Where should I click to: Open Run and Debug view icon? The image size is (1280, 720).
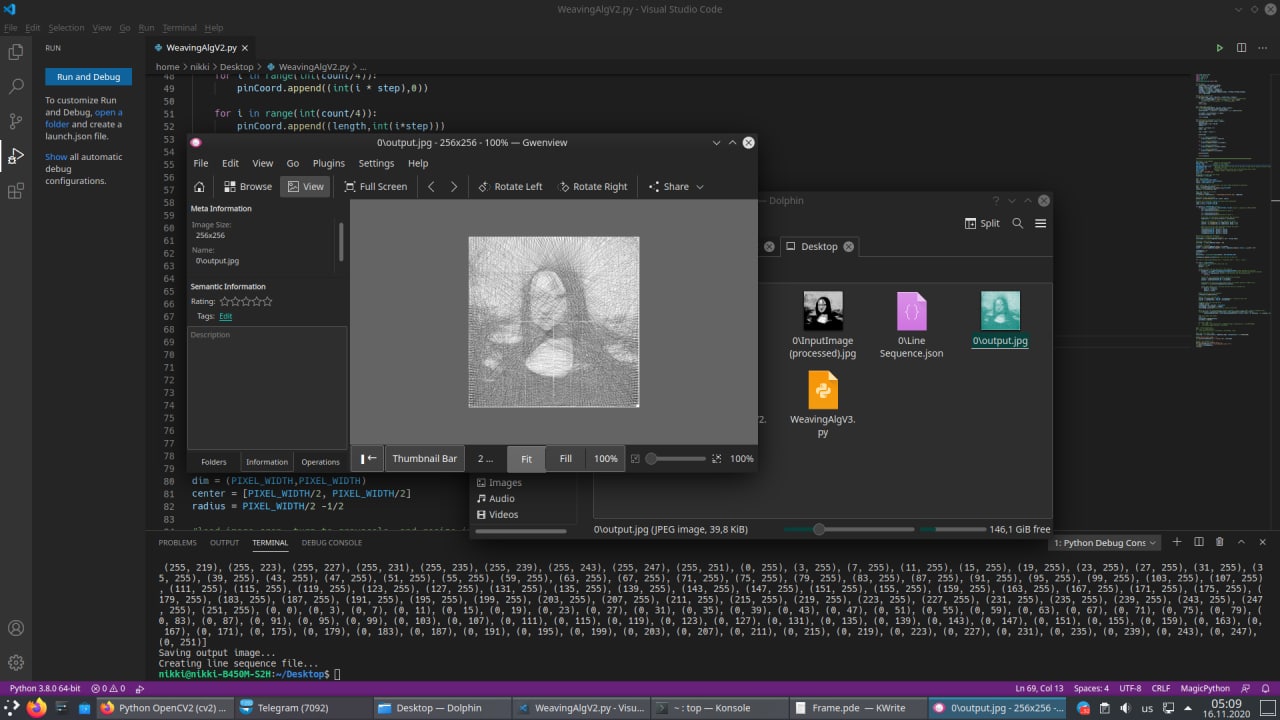[16, 156]
